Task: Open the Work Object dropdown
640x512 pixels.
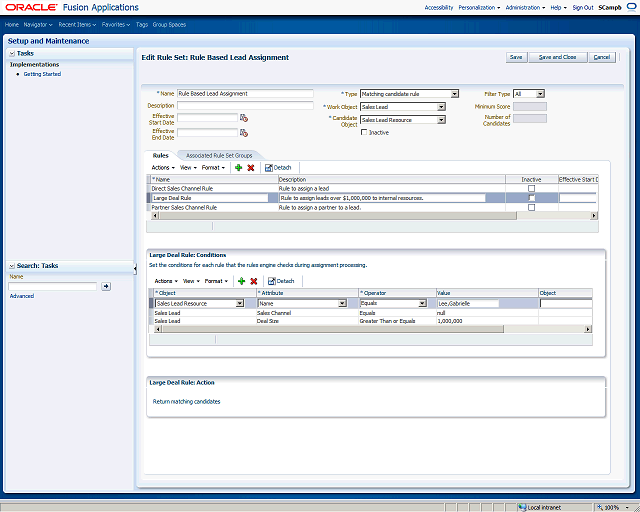Action: (441, 107)
